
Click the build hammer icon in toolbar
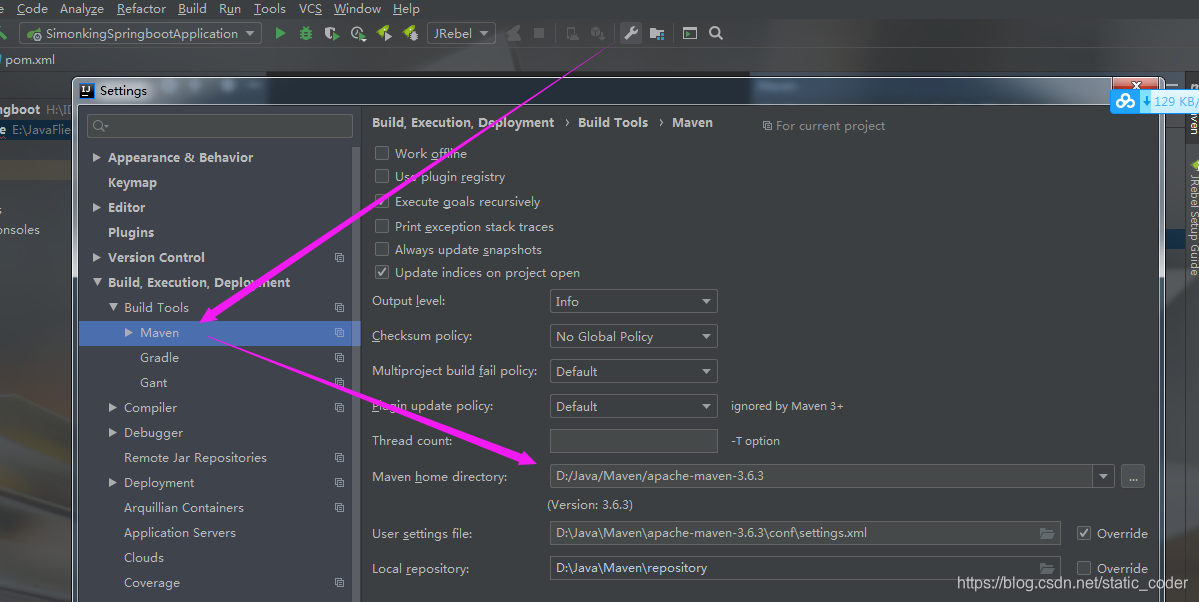tap(3, 33)
